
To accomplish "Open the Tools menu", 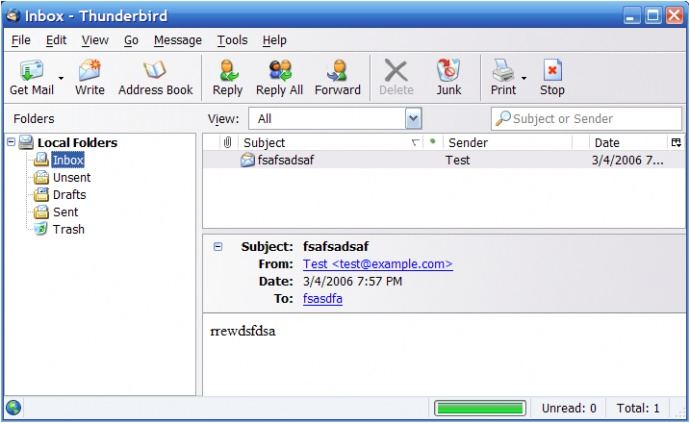I will click(232, 40).
